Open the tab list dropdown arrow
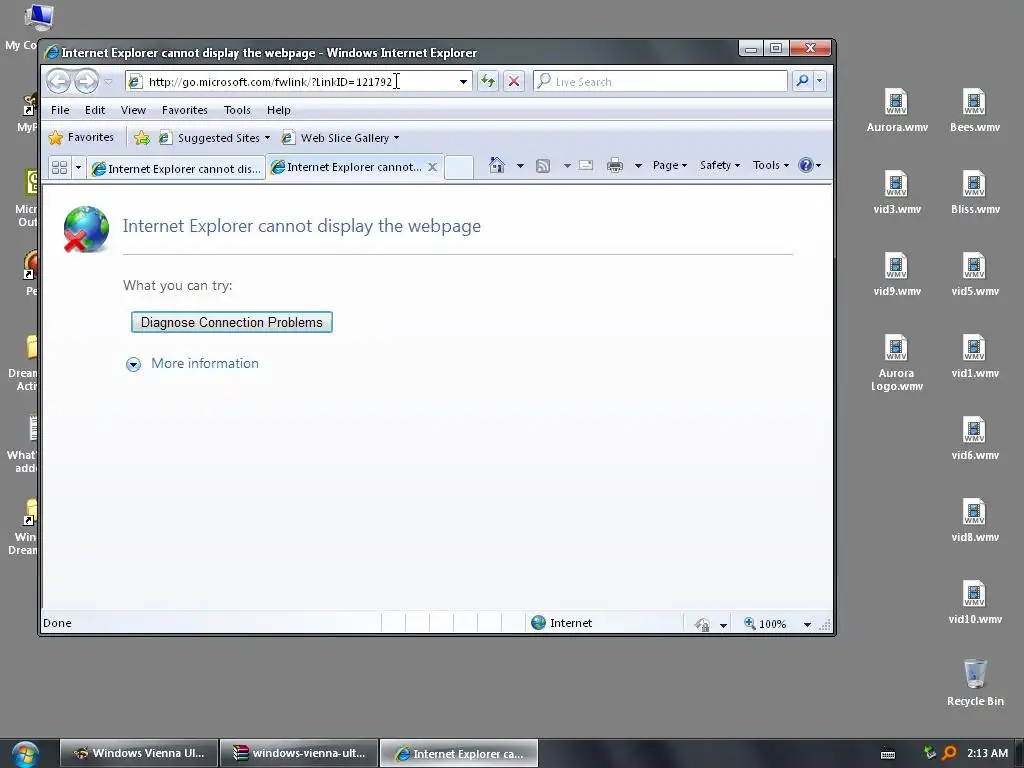This screenshot has width=1024, height=768. (78, 168)
